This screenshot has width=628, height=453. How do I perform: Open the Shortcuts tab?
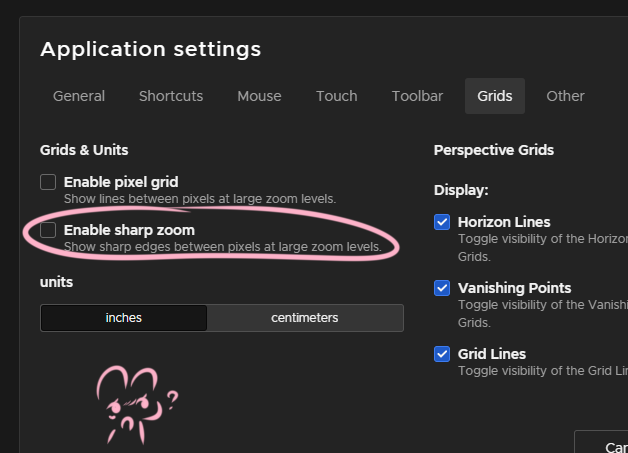point(171,96)
